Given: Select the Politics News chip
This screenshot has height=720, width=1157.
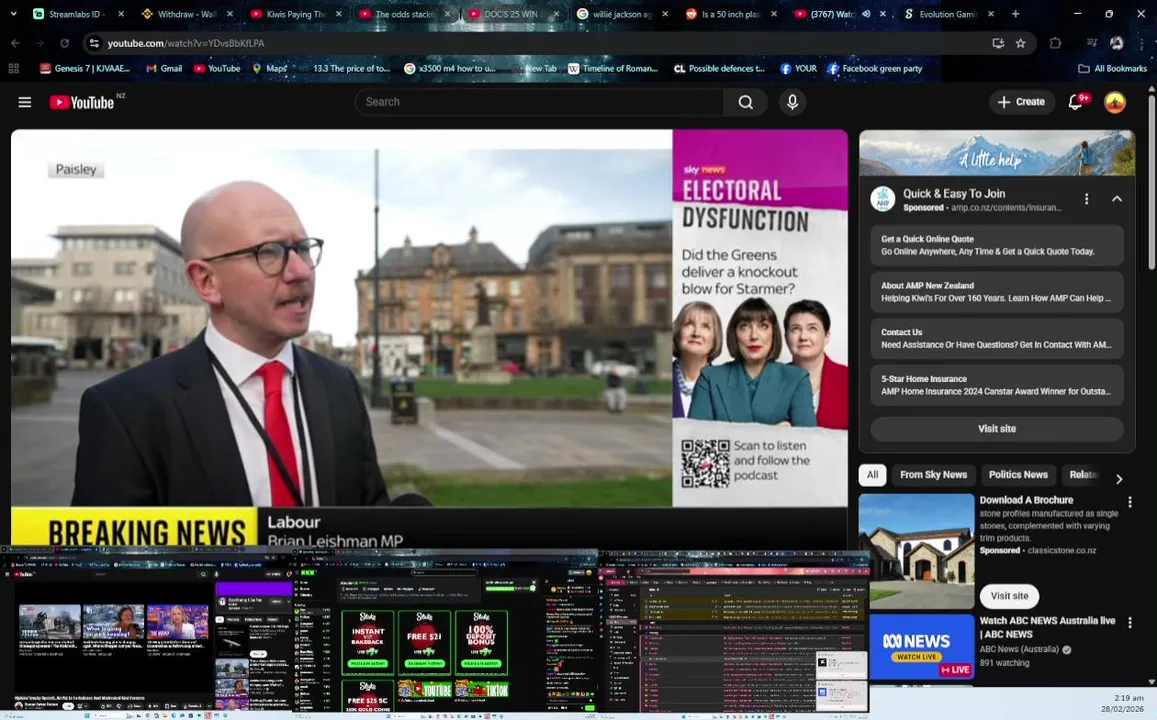Looking at the screenshot, I should 1018,475.
